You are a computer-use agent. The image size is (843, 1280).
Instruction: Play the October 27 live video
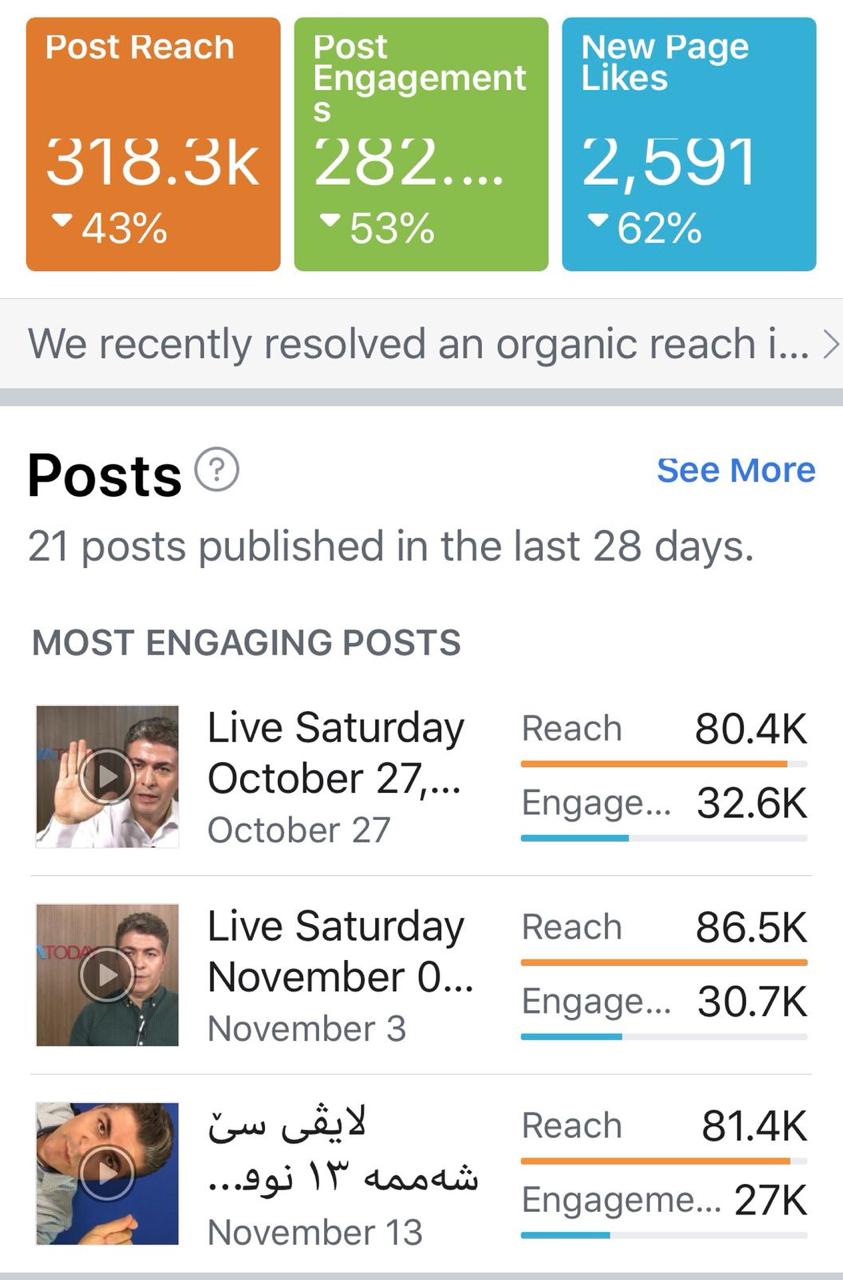[107, 776]
